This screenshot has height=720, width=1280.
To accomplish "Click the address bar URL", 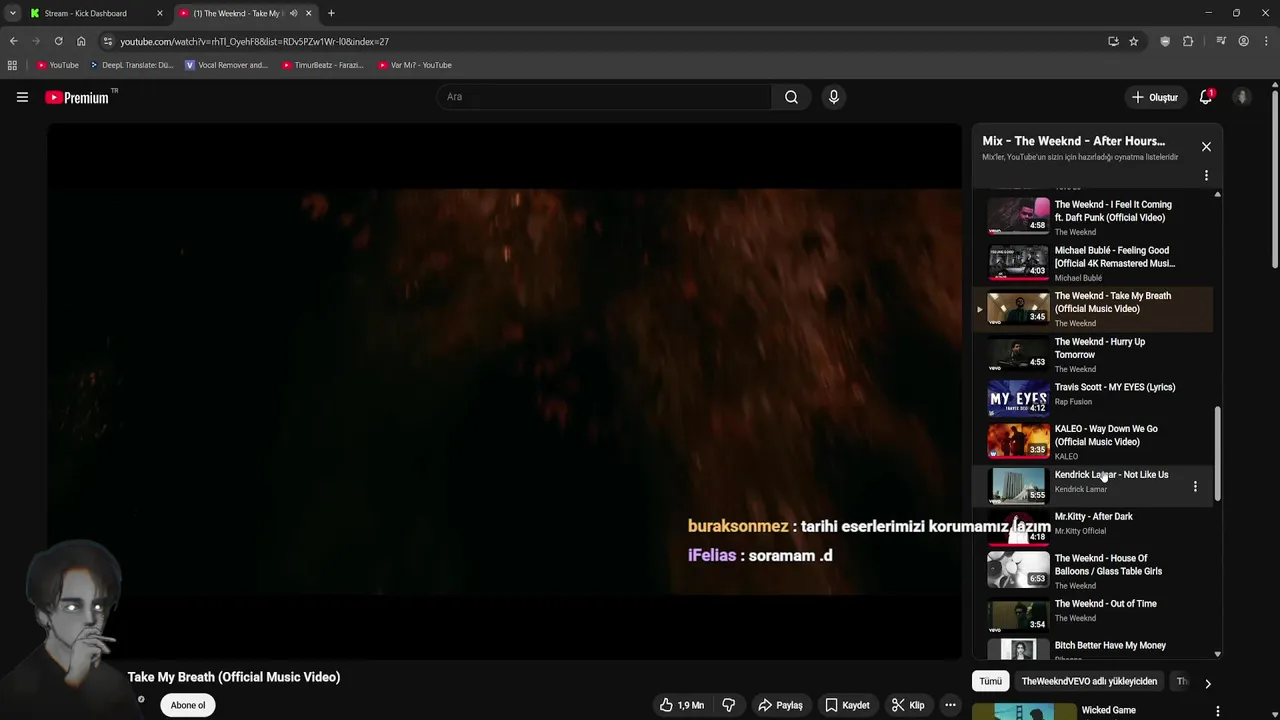I will (x=255, y=42).
